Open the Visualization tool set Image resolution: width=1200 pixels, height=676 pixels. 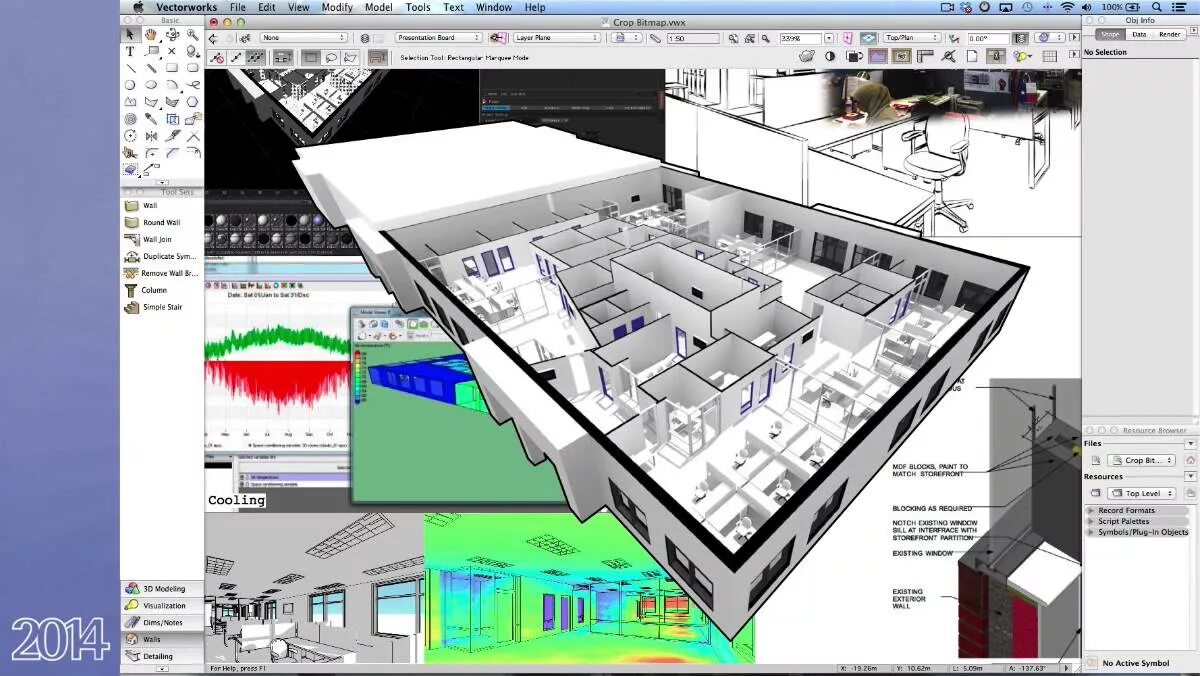(162, 605)
